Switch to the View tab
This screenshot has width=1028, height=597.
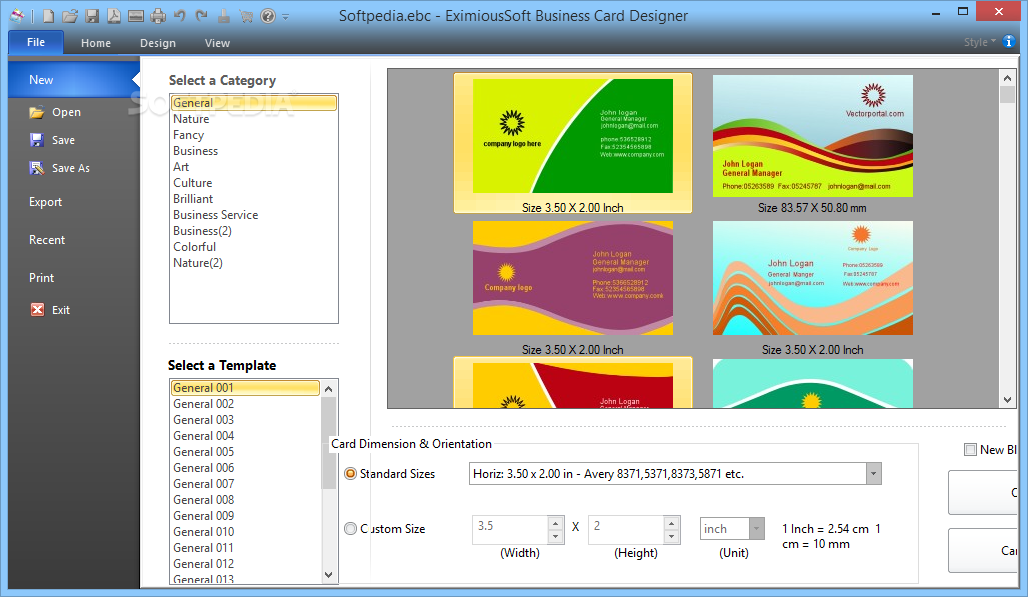click(x=217, y=43)
